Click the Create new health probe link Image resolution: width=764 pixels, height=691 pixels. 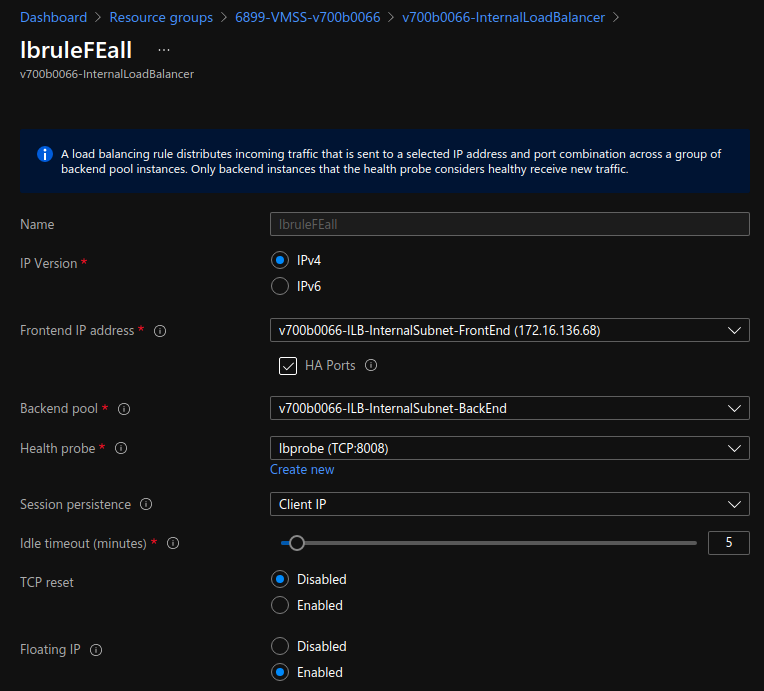pos(302,470)
